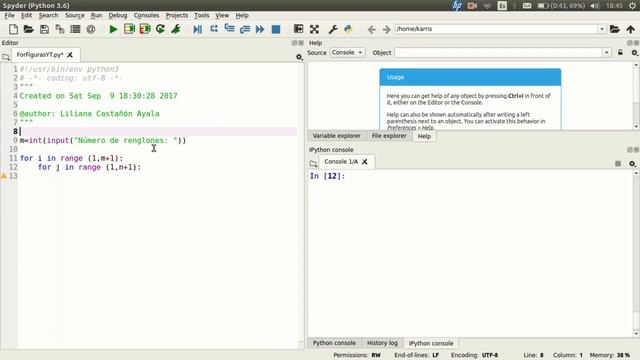Run cell and advance icon

pos(145,29)
